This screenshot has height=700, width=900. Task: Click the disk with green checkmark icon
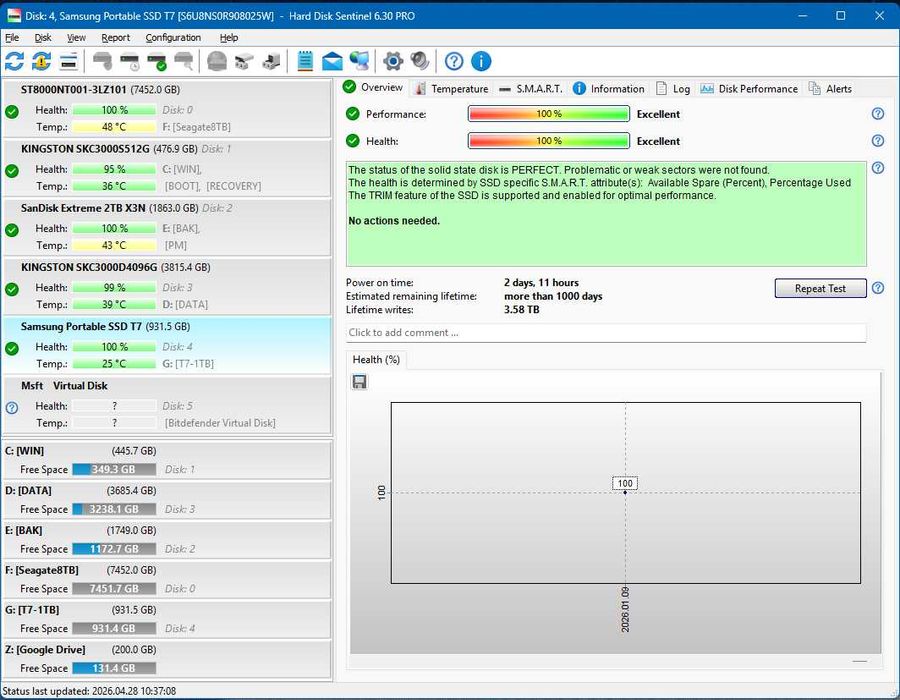coord(157,61)
